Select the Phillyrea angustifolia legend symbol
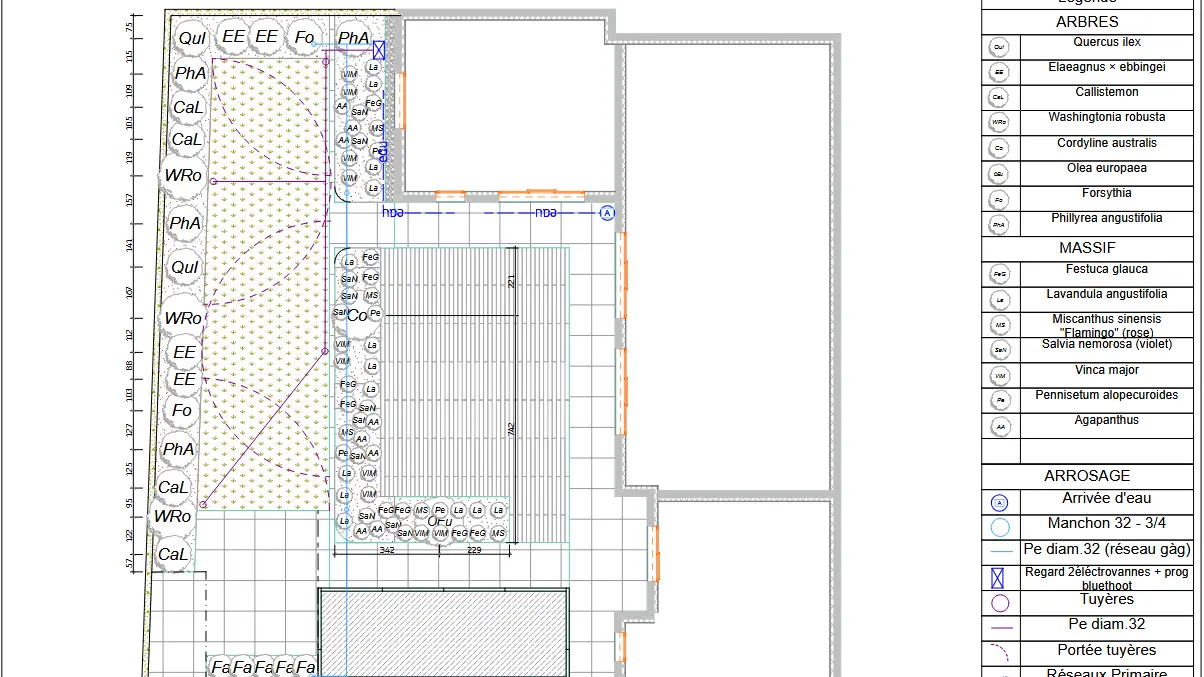The width and height of the screenshot is (1204, 677). 999,225
